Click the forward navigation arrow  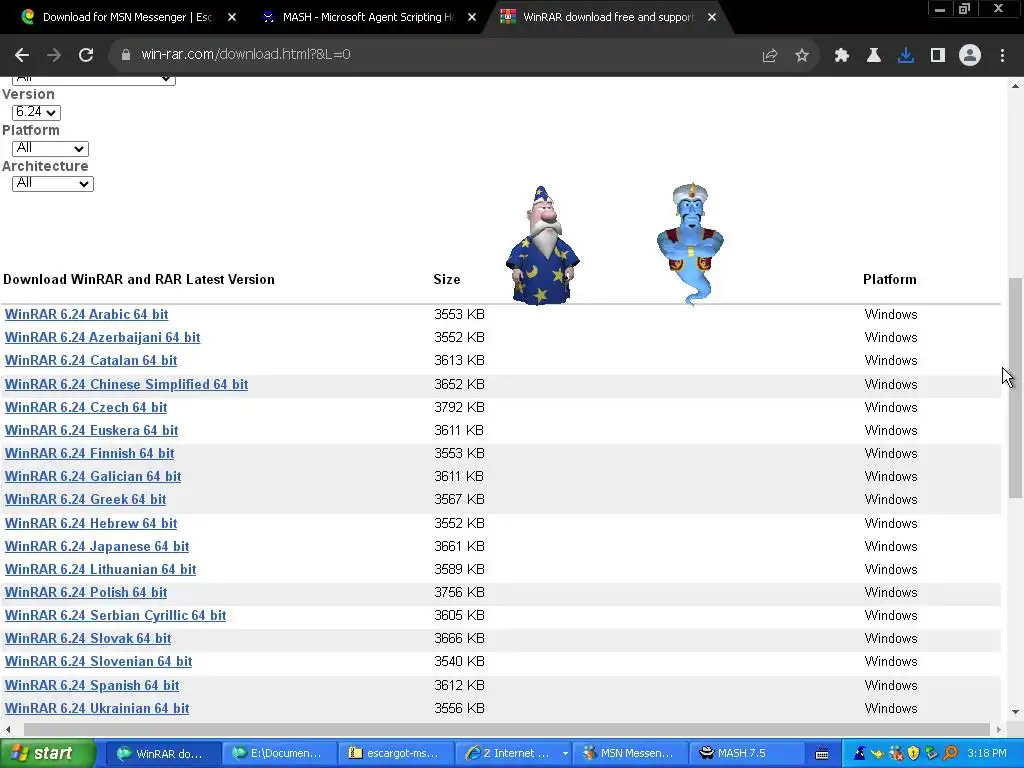pyautogui.click(x=54, y=55)
